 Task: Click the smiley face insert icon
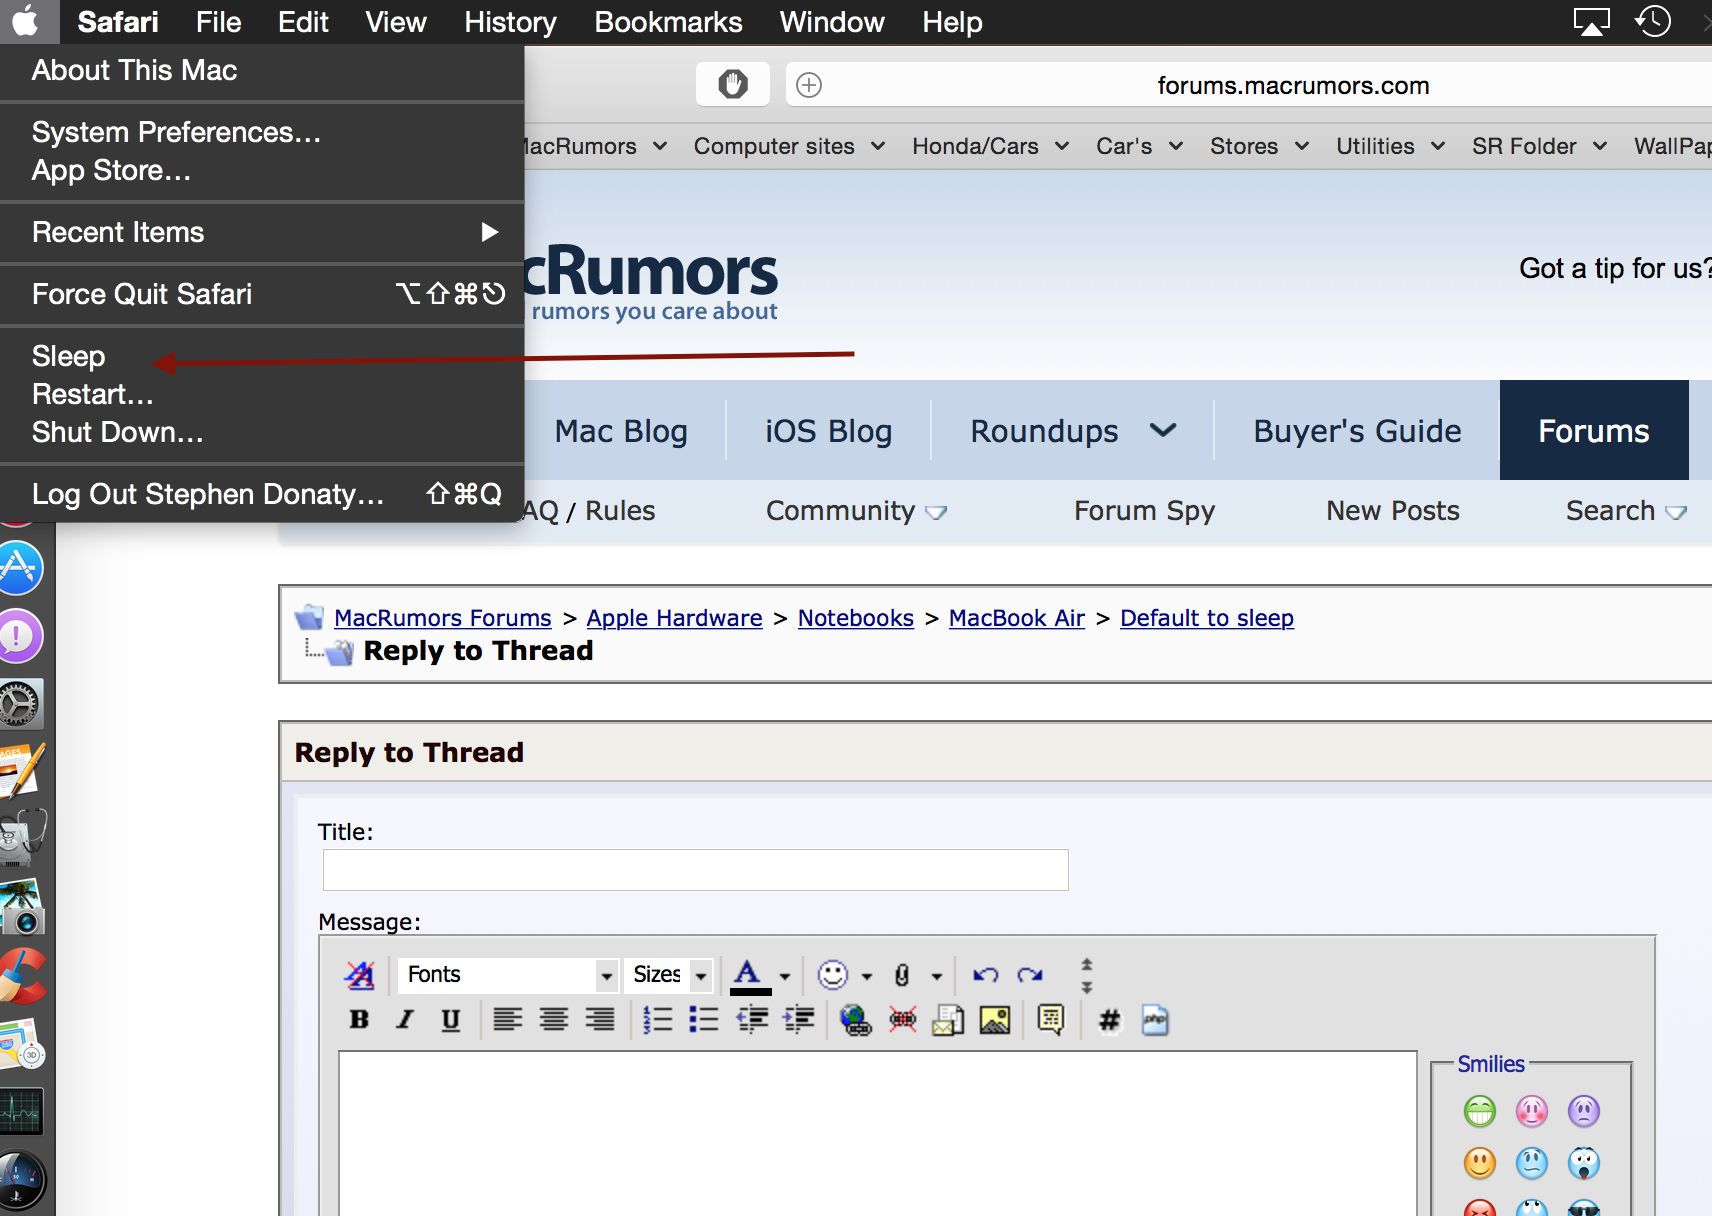(833, 974)
